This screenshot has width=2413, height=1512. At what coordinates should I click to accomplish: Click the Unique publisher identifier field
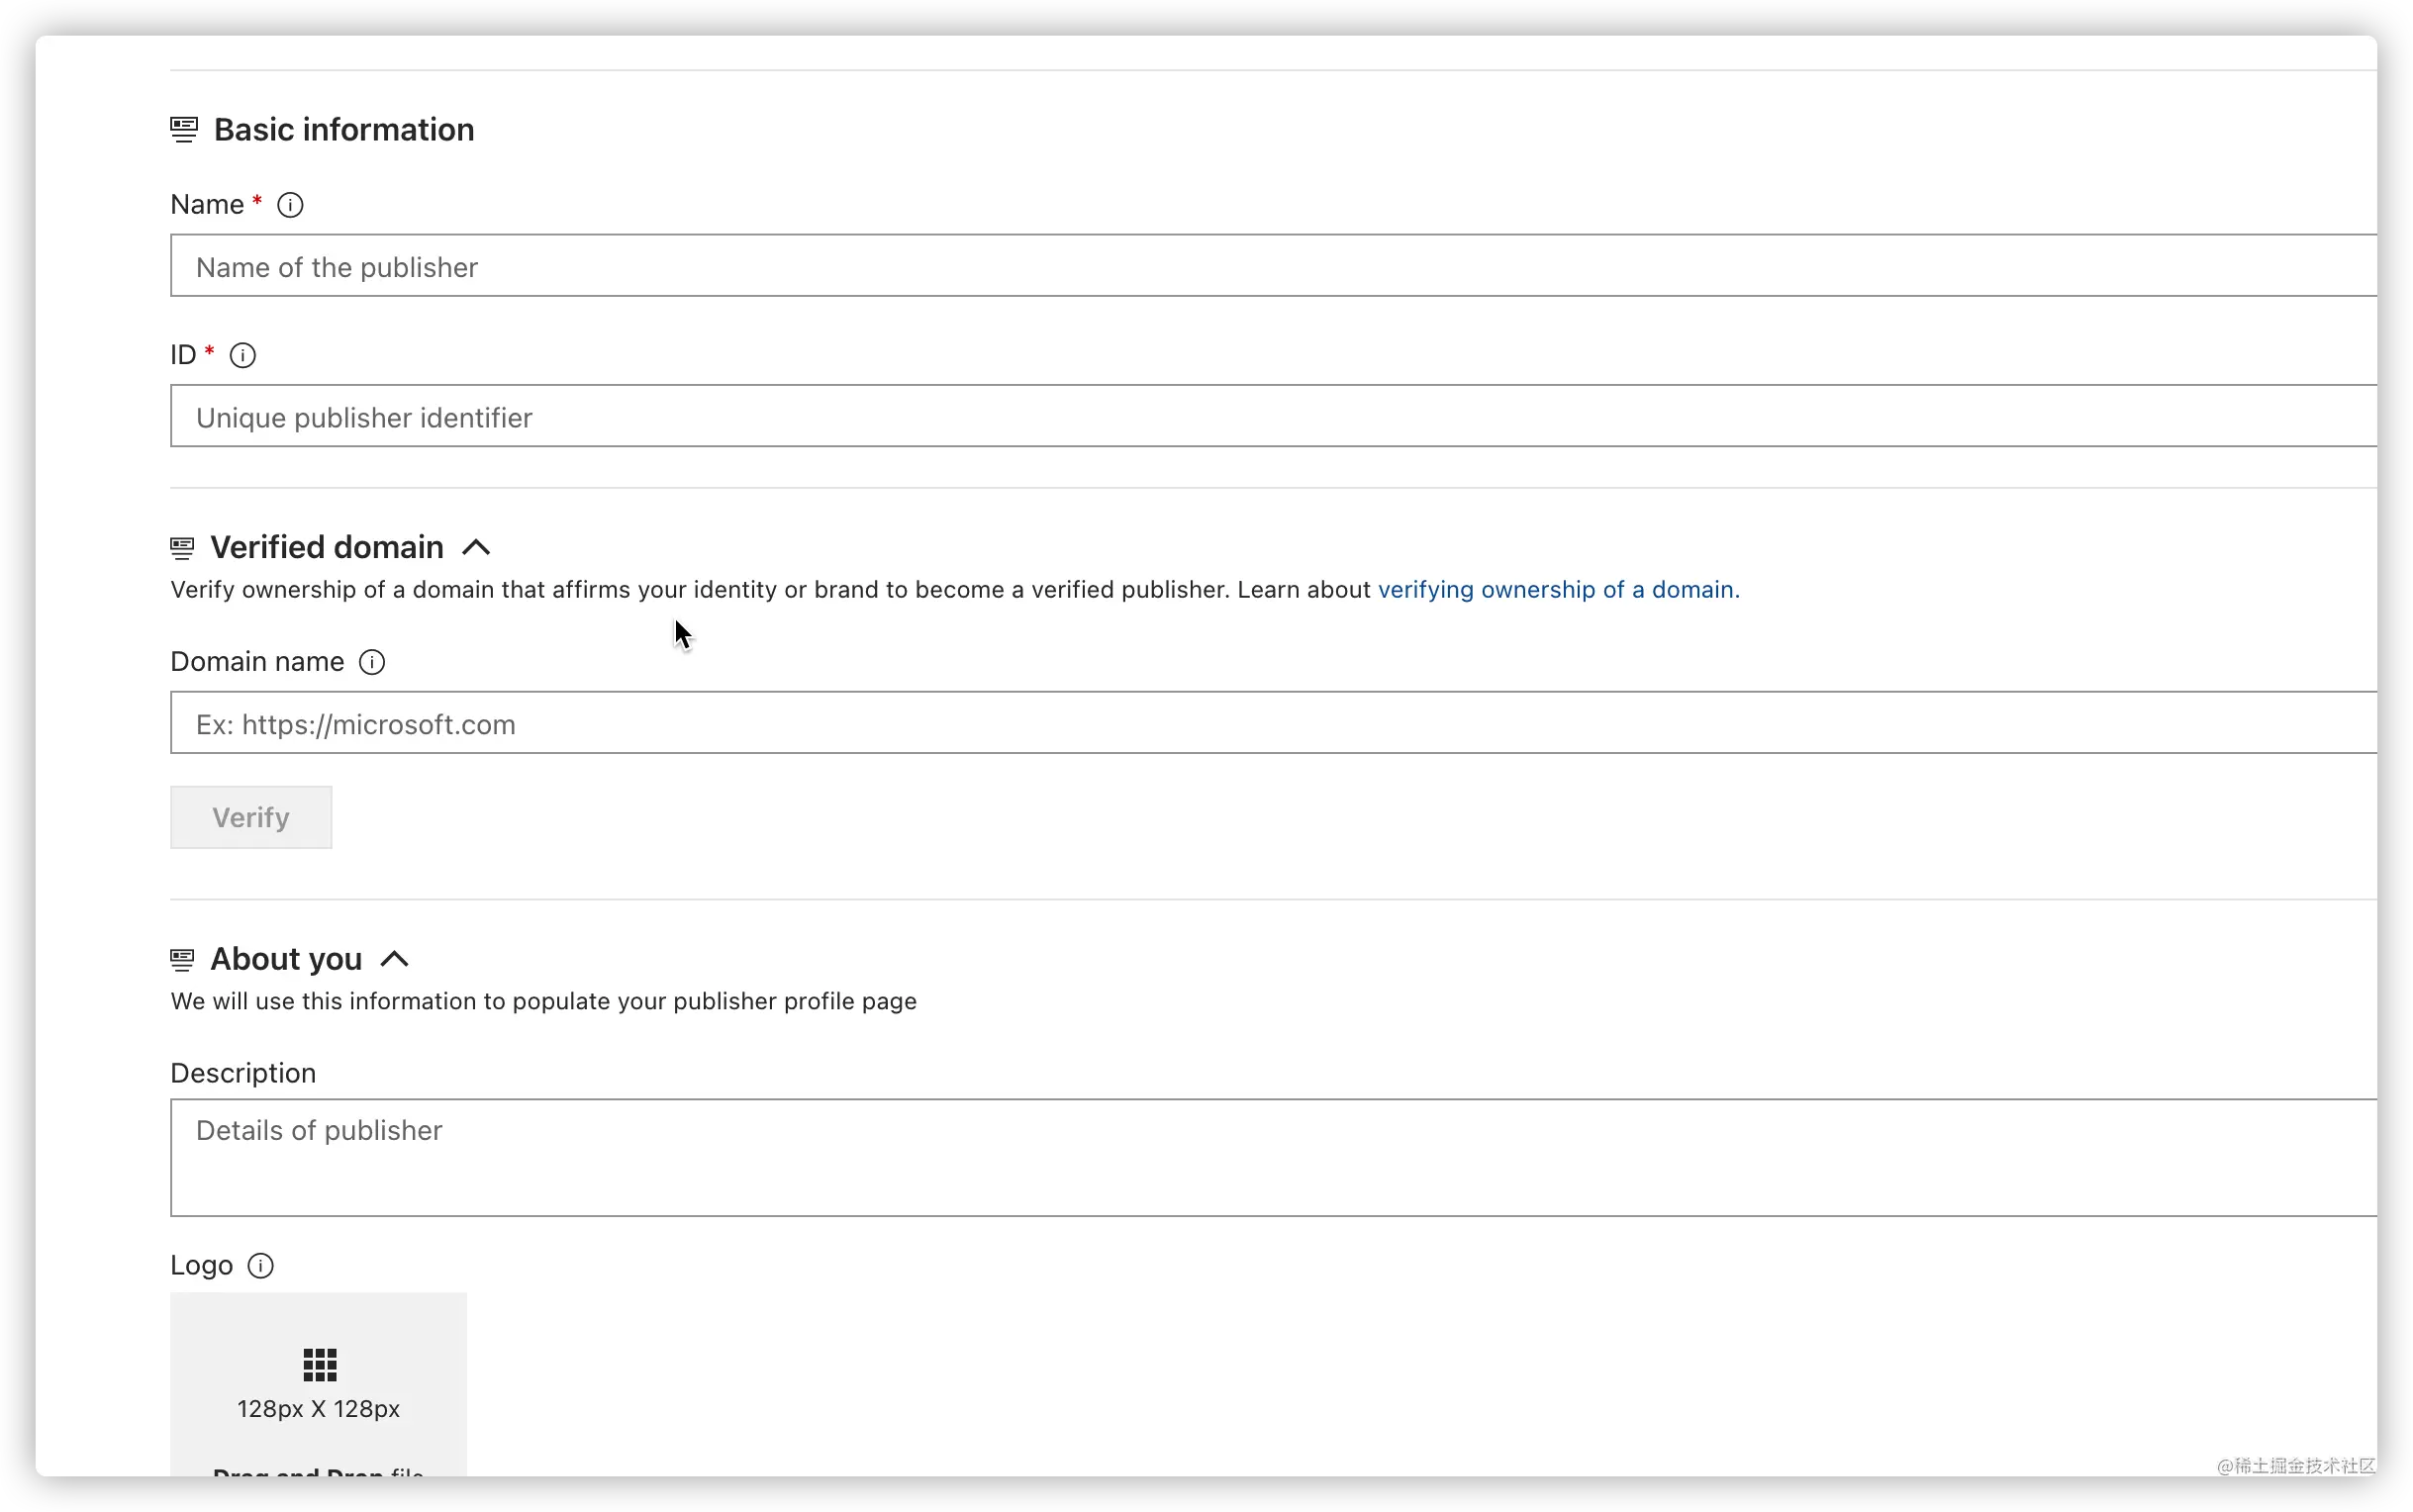pos(1270,417)
